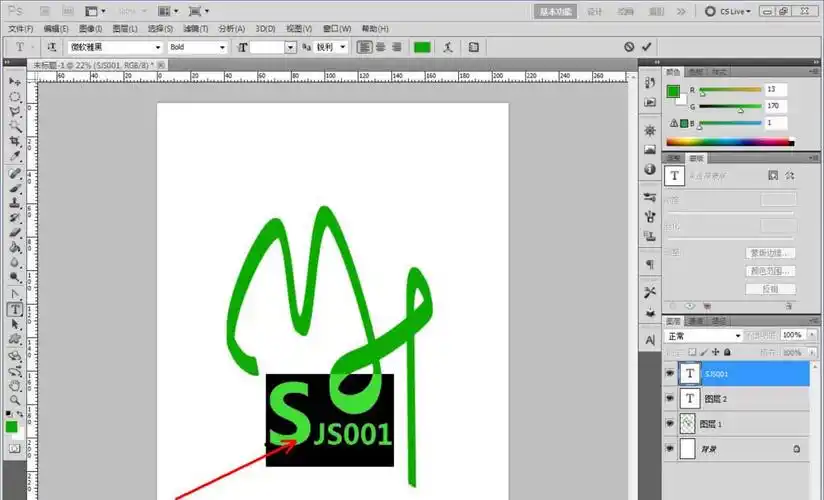Select the Clone Stamp tool
Screen dimensions: 824x500
(x=15, y=203)
